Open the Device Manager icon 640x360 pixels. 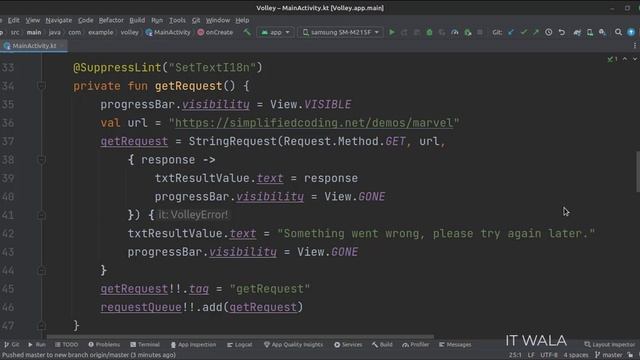pos(590,32)
